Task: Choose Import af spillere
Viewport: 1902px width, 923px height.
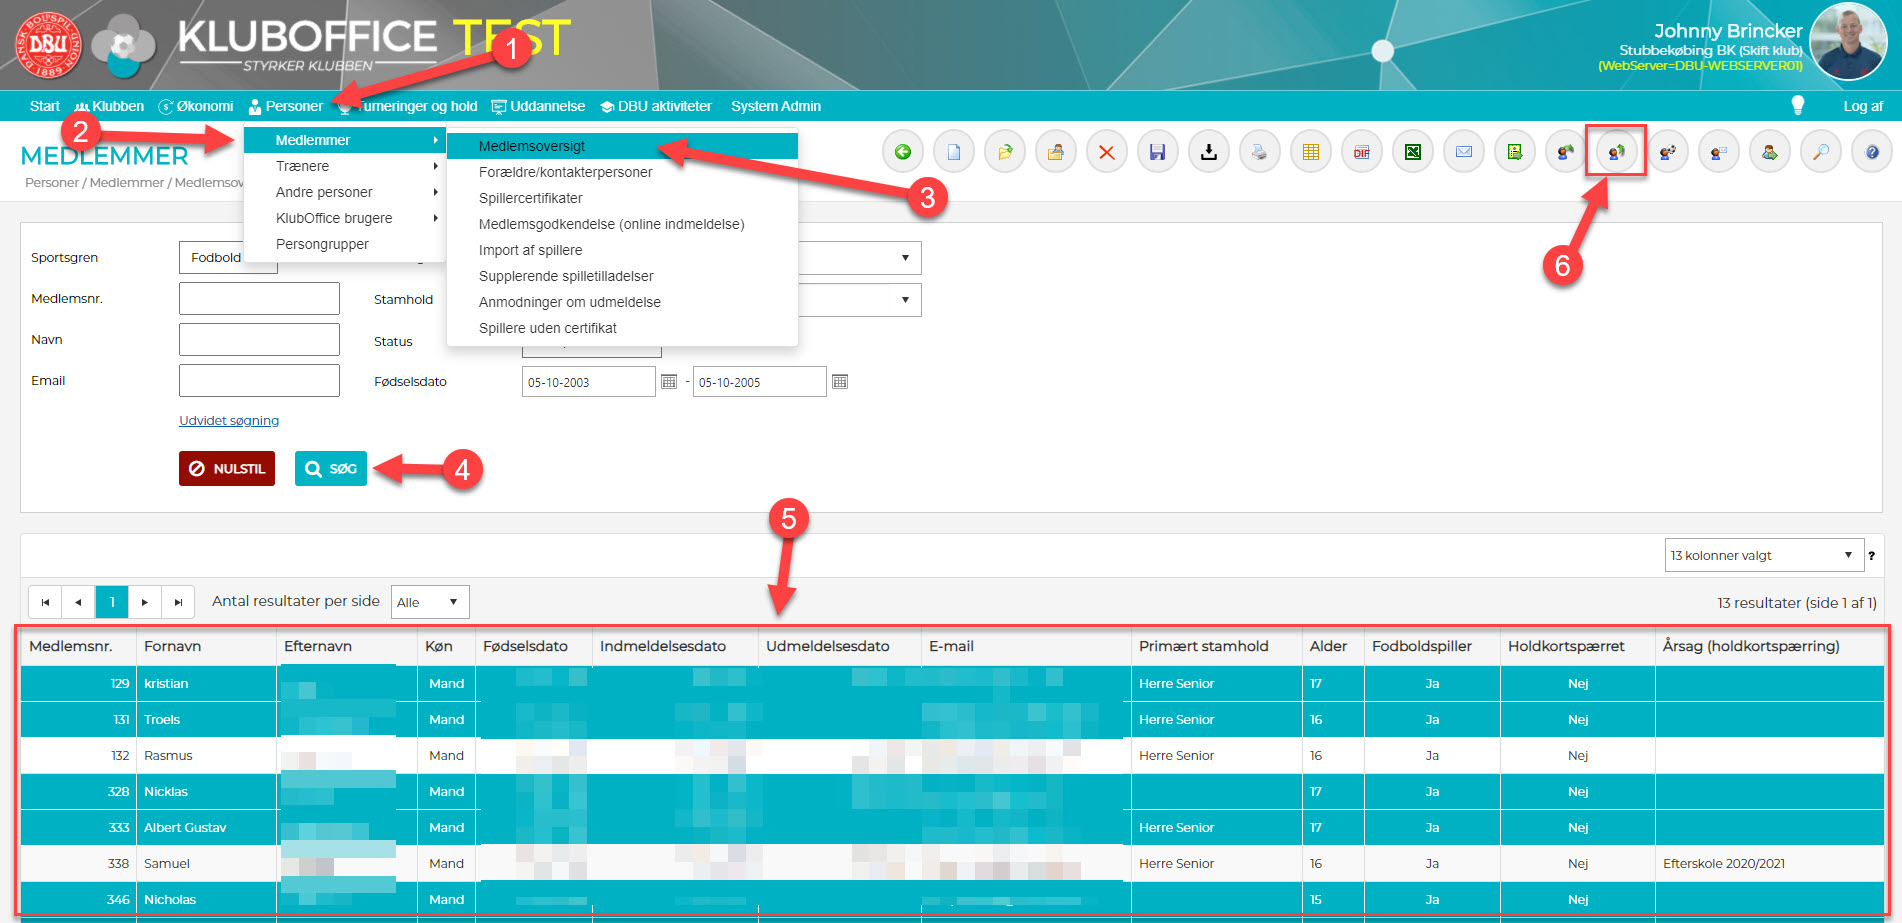Action: click(622, 250)
